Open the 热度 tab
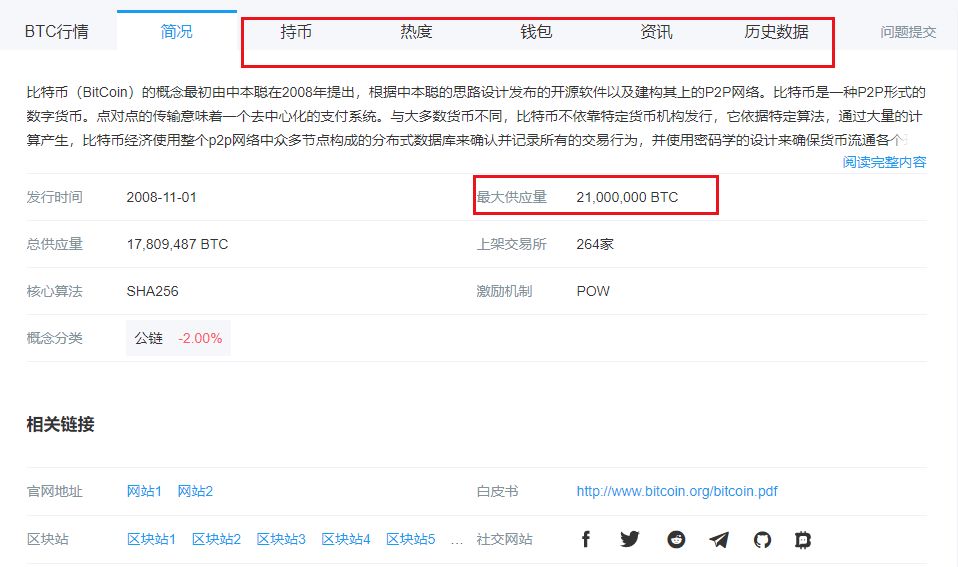 pos(416,31)
